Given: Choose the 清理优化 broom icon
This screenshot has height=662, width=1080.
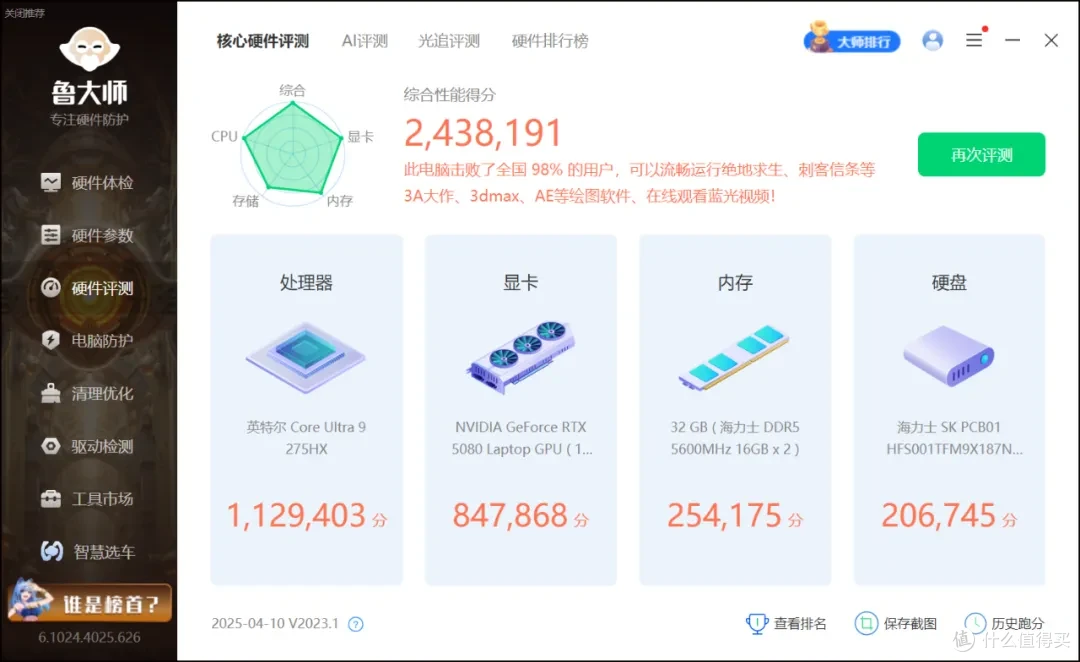Looking at the screenshot, I should coord(50,393).
